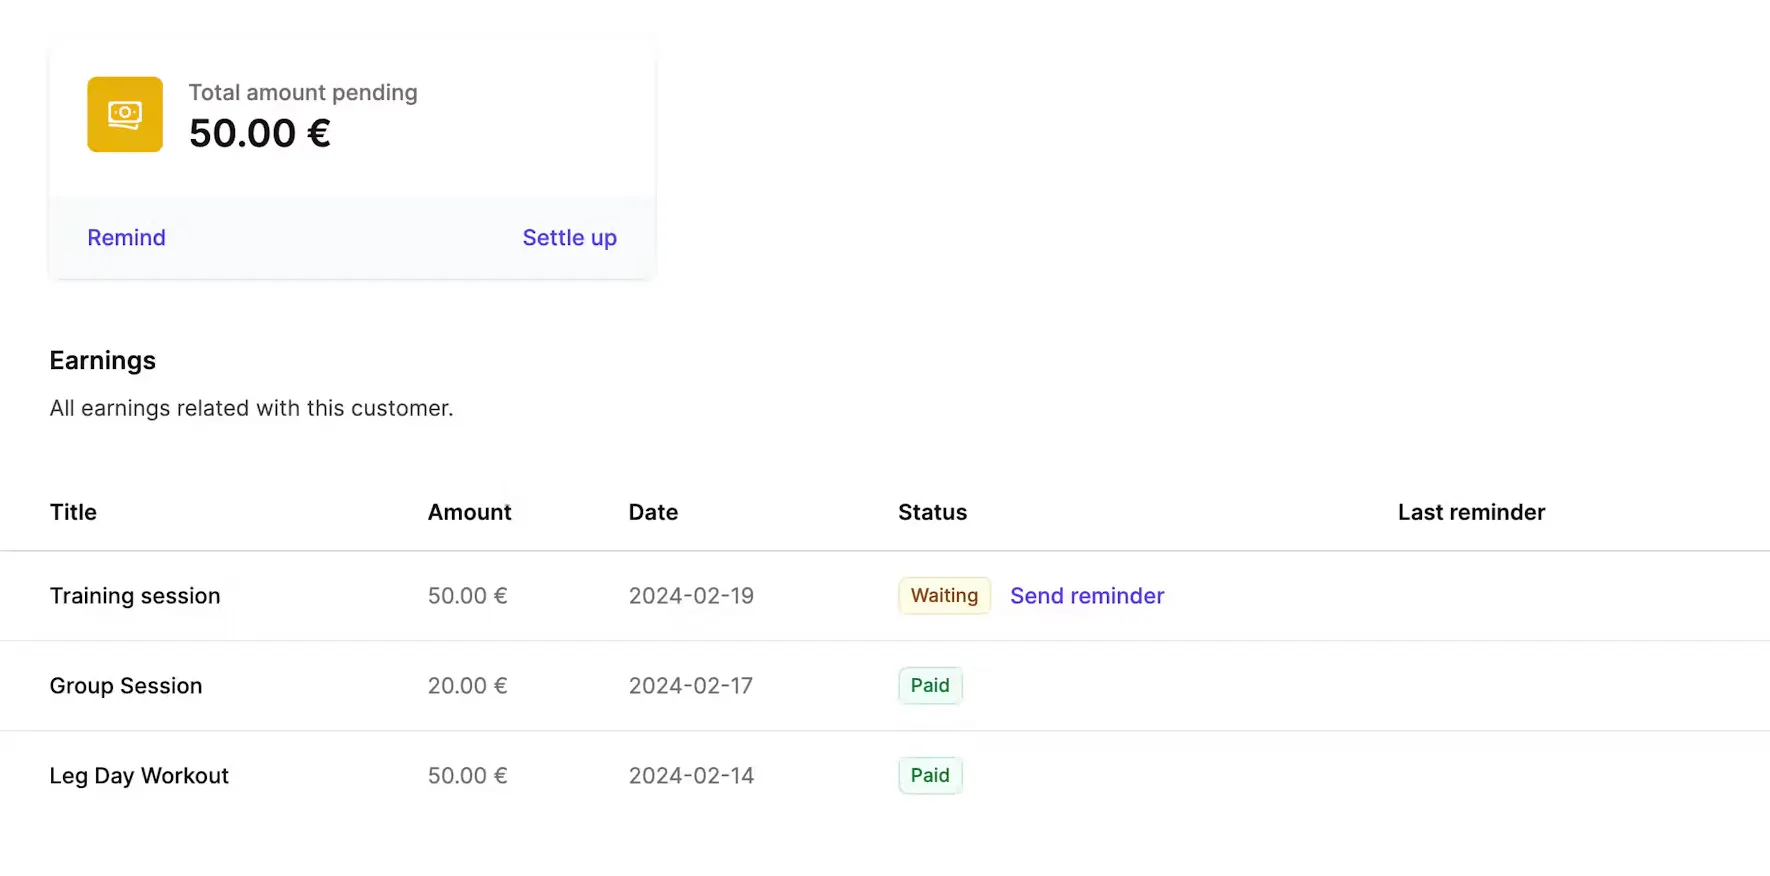Click Paid badge for Leg Day Workout

(930, 776)
